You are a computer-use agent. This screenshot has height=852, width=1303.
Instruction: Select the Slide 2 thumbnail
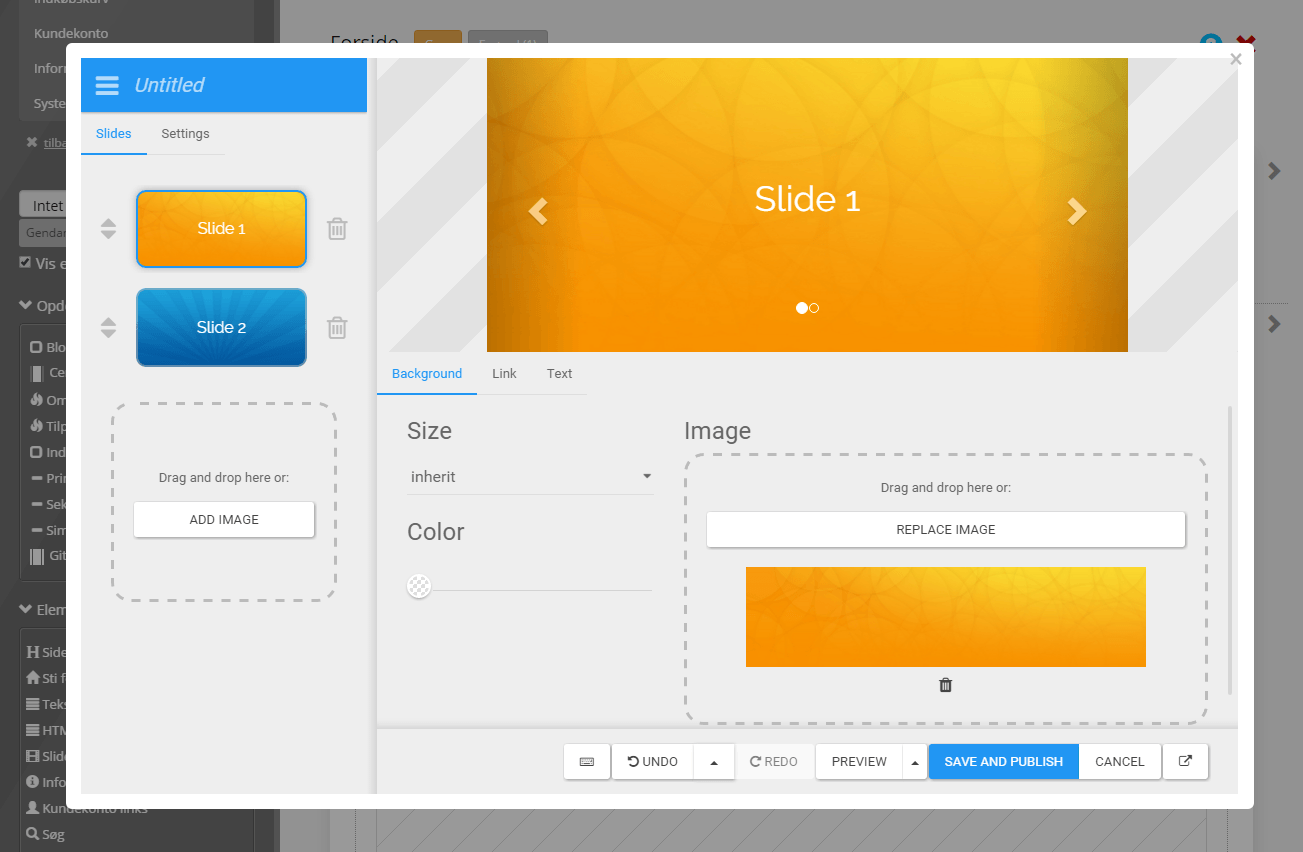point(221,328)
